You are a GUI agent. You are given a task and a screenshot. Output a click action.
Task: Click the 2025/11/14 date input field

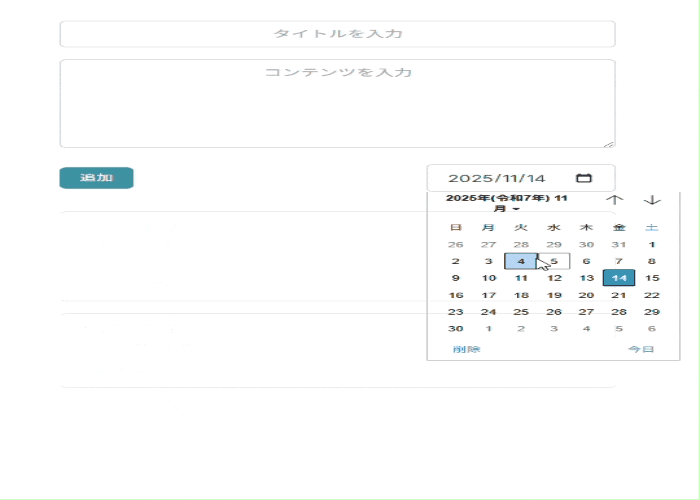[521, 178]
